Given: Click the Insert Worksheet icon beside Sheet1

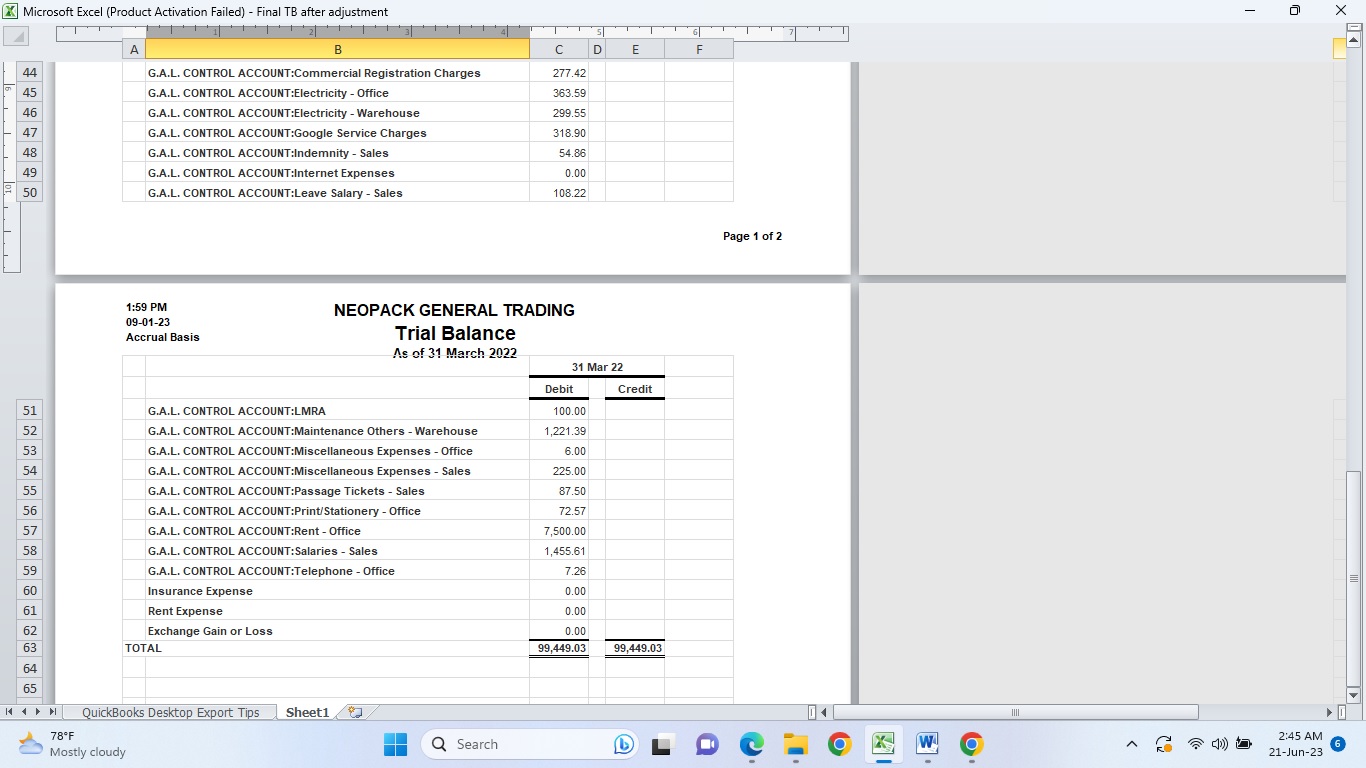Looking at the screenshot, I should coord(355,712).
